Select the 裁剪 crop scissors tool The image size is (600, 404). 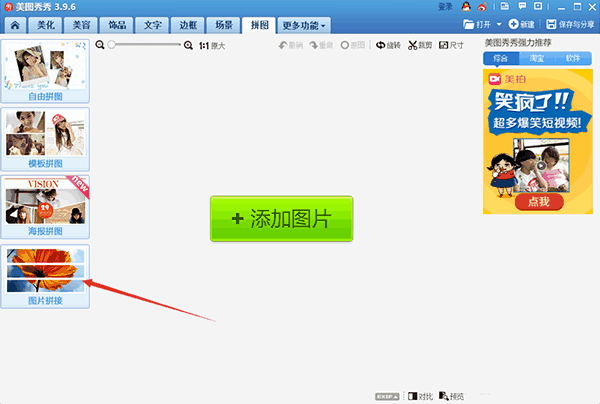423,46
